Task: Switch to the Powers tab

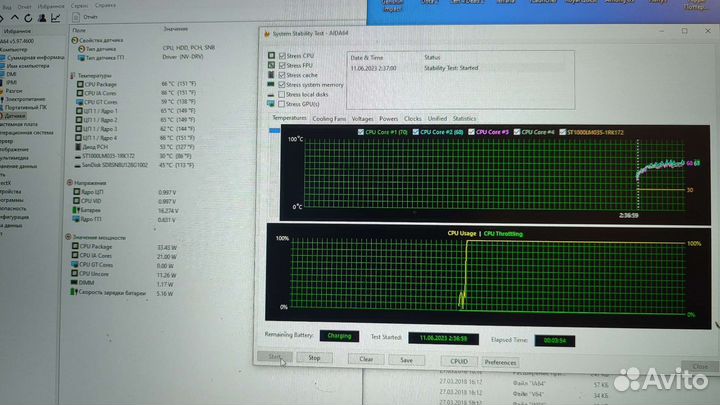Action: [x=388, y=118]
